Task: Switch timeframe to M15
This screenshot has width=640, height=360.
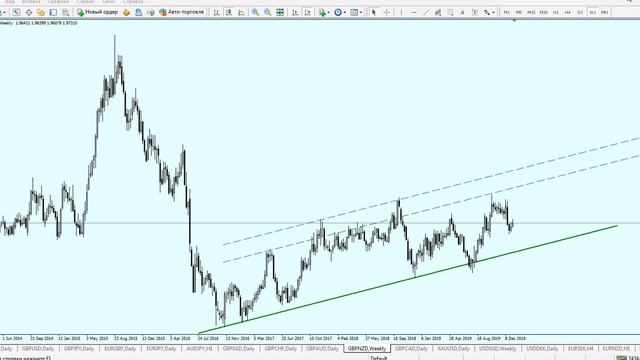Action: coord(531,13)
